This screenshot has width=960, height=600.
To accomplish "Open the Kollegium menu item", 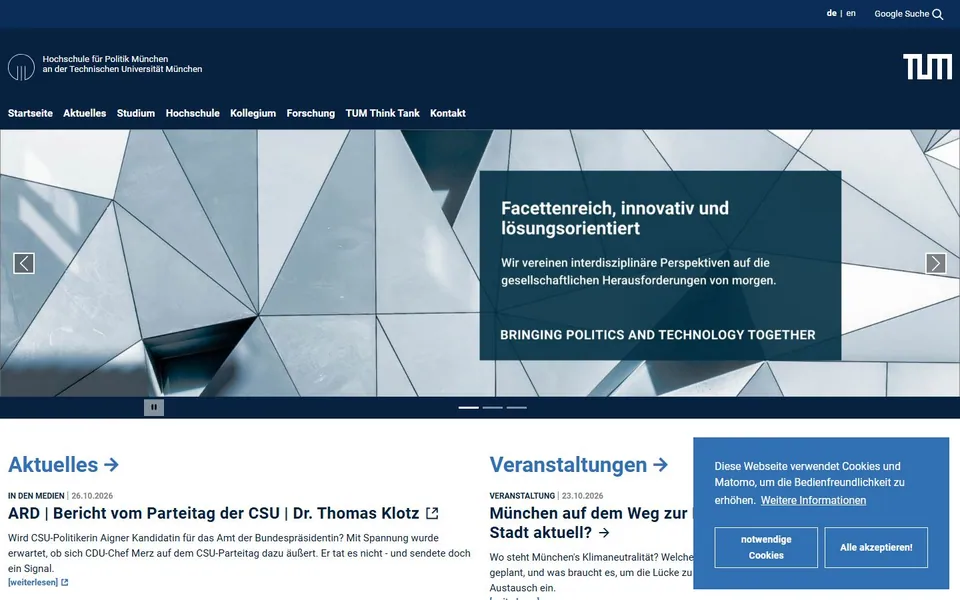I will click(253, 113).
